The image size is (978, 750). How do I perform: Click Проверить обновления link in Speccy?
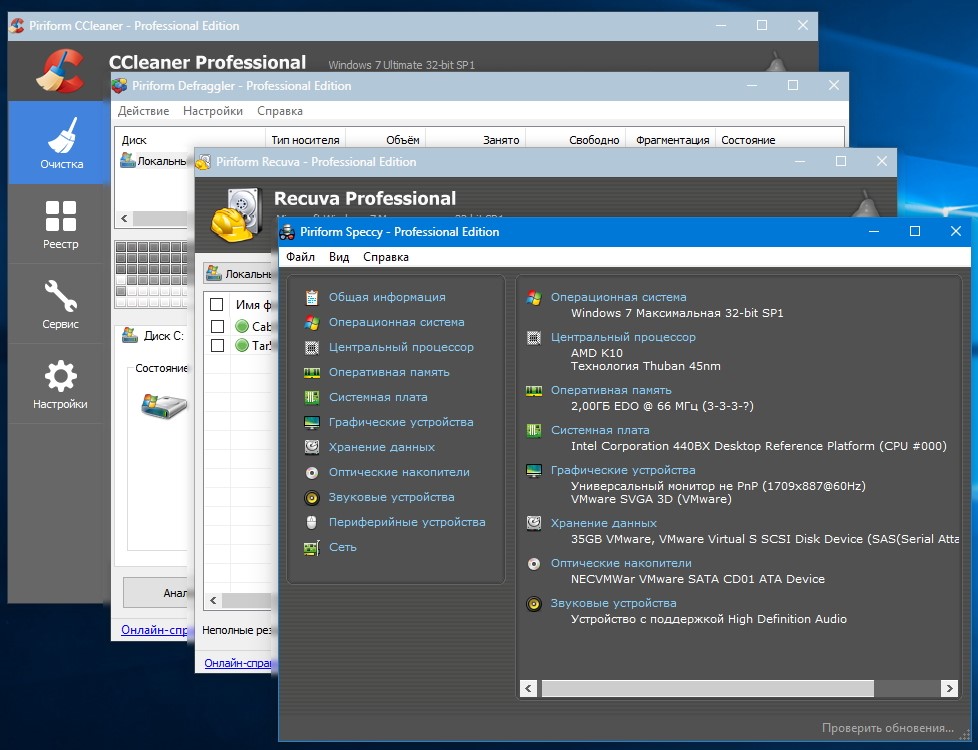(887, 728)
